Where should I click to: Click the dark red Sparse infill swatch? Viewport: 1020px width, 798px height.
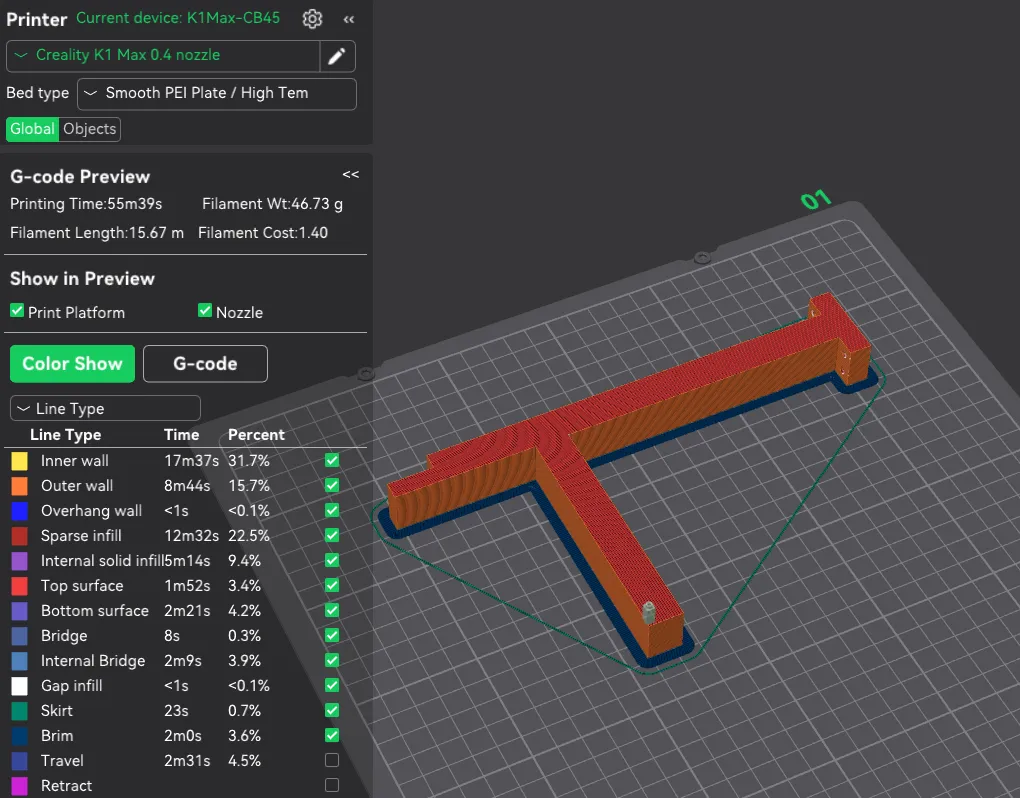pyautogui.click(x=20, y=536)
